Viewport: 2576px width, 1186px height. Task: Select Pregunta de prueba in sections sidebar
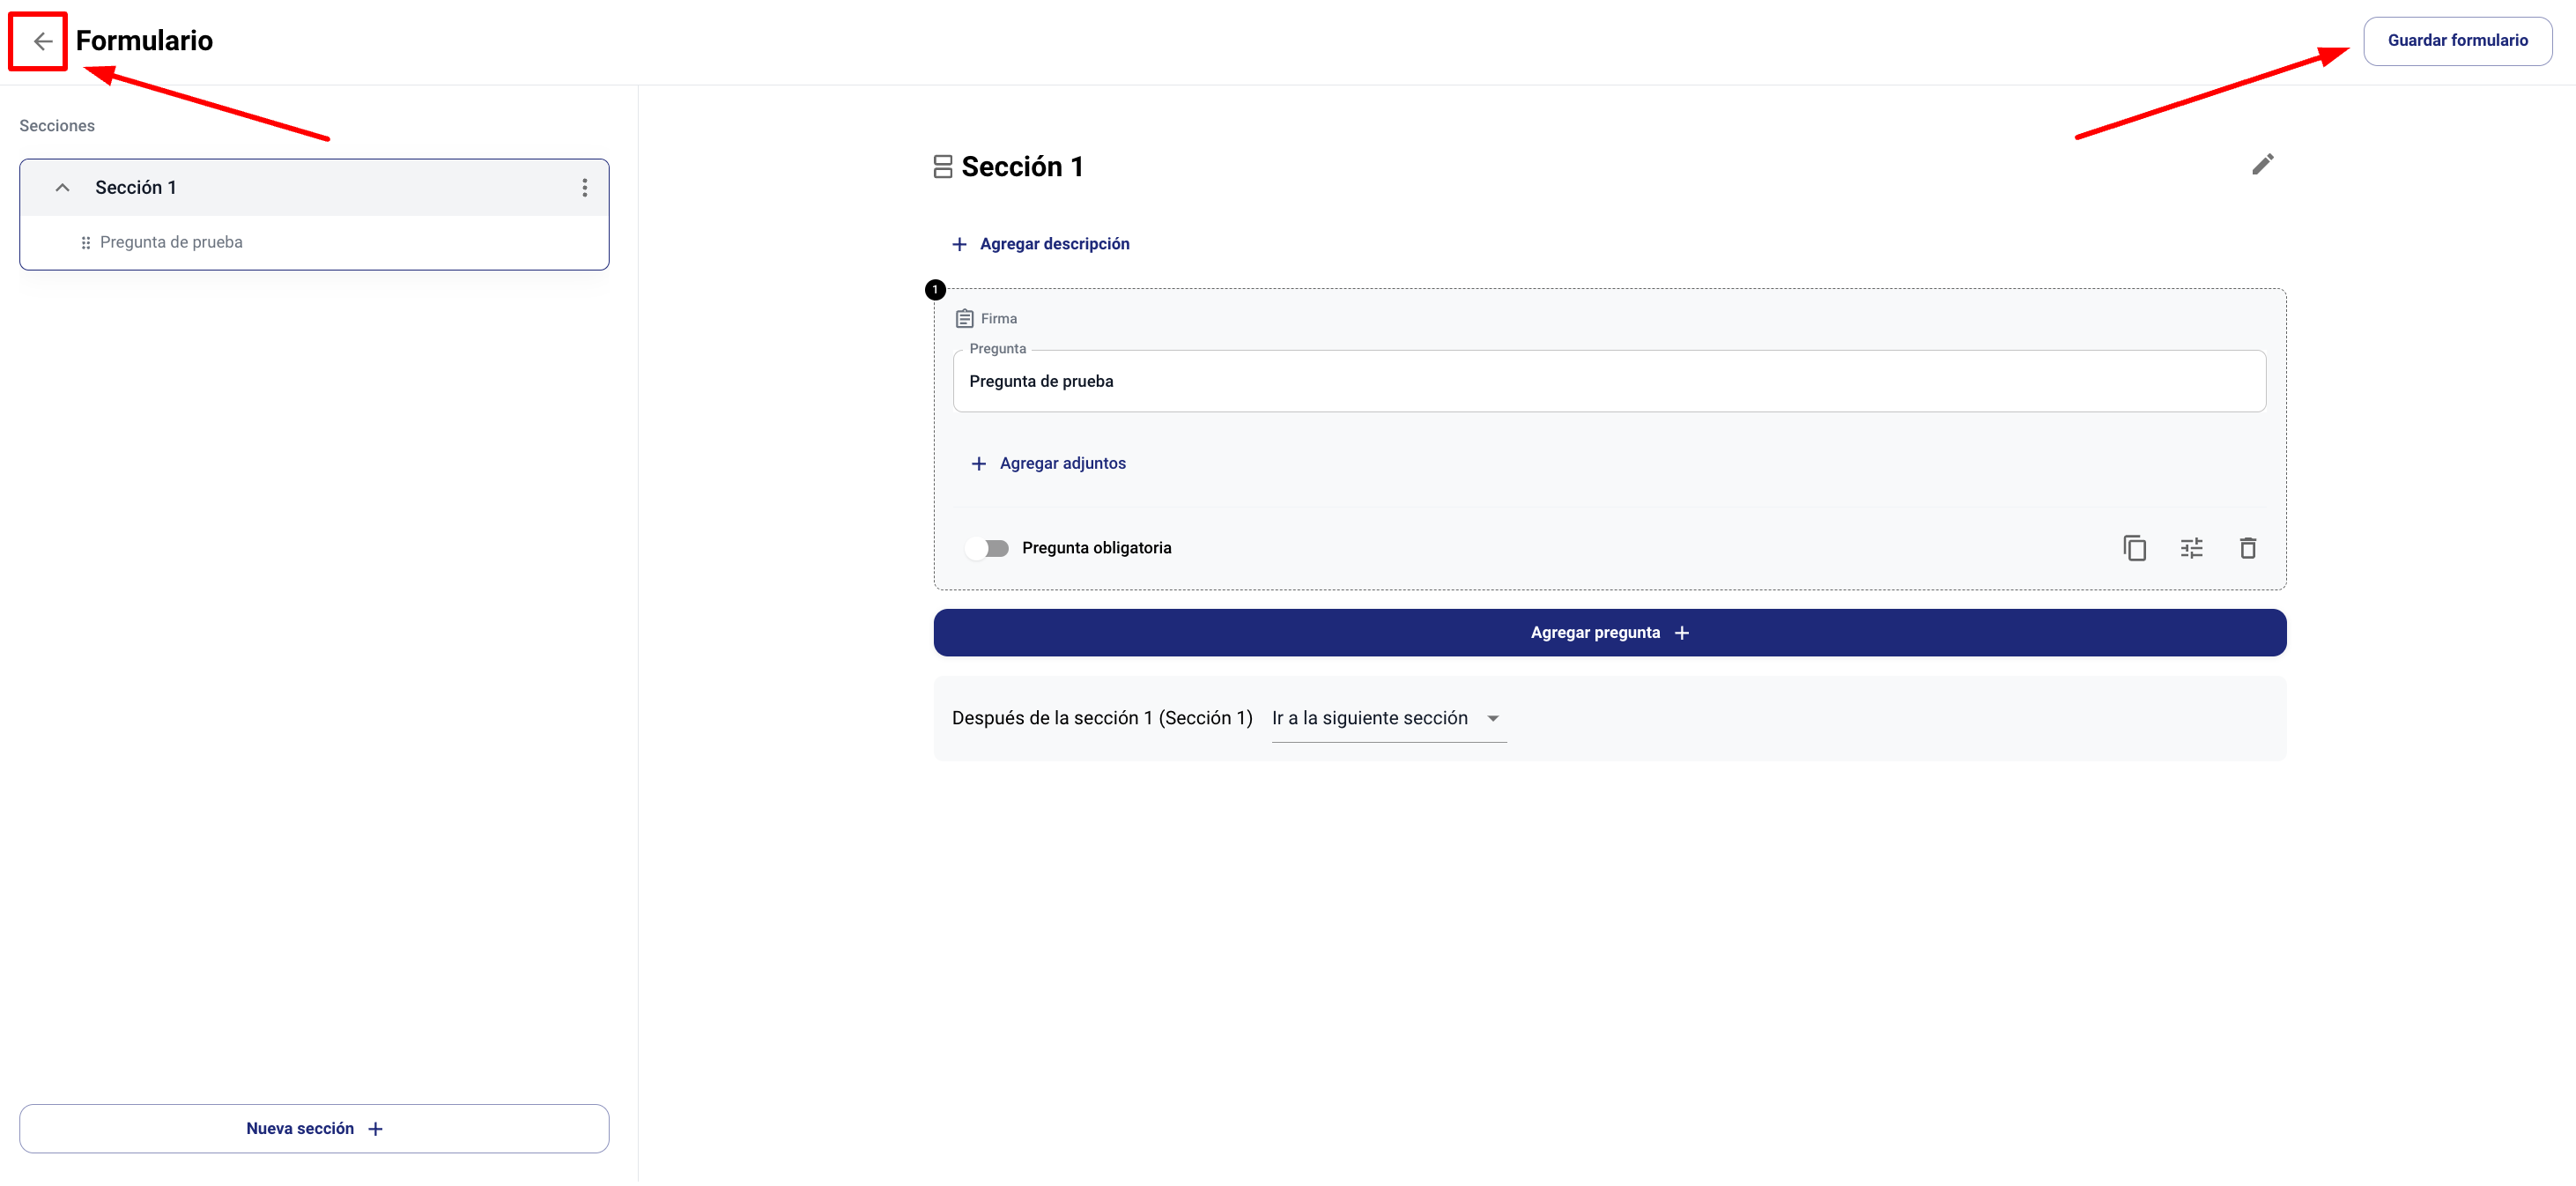[x=171, y=243]
